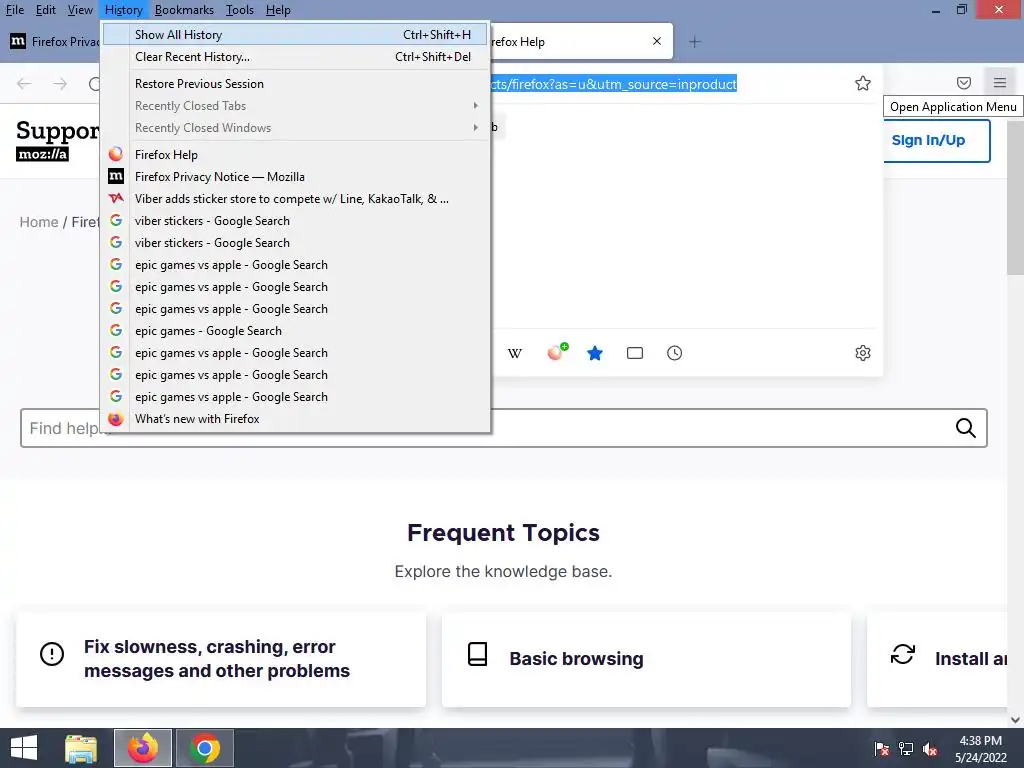Click the muted volume tray icon
The height and width of the screenshot is (768, 1024).
929,749
